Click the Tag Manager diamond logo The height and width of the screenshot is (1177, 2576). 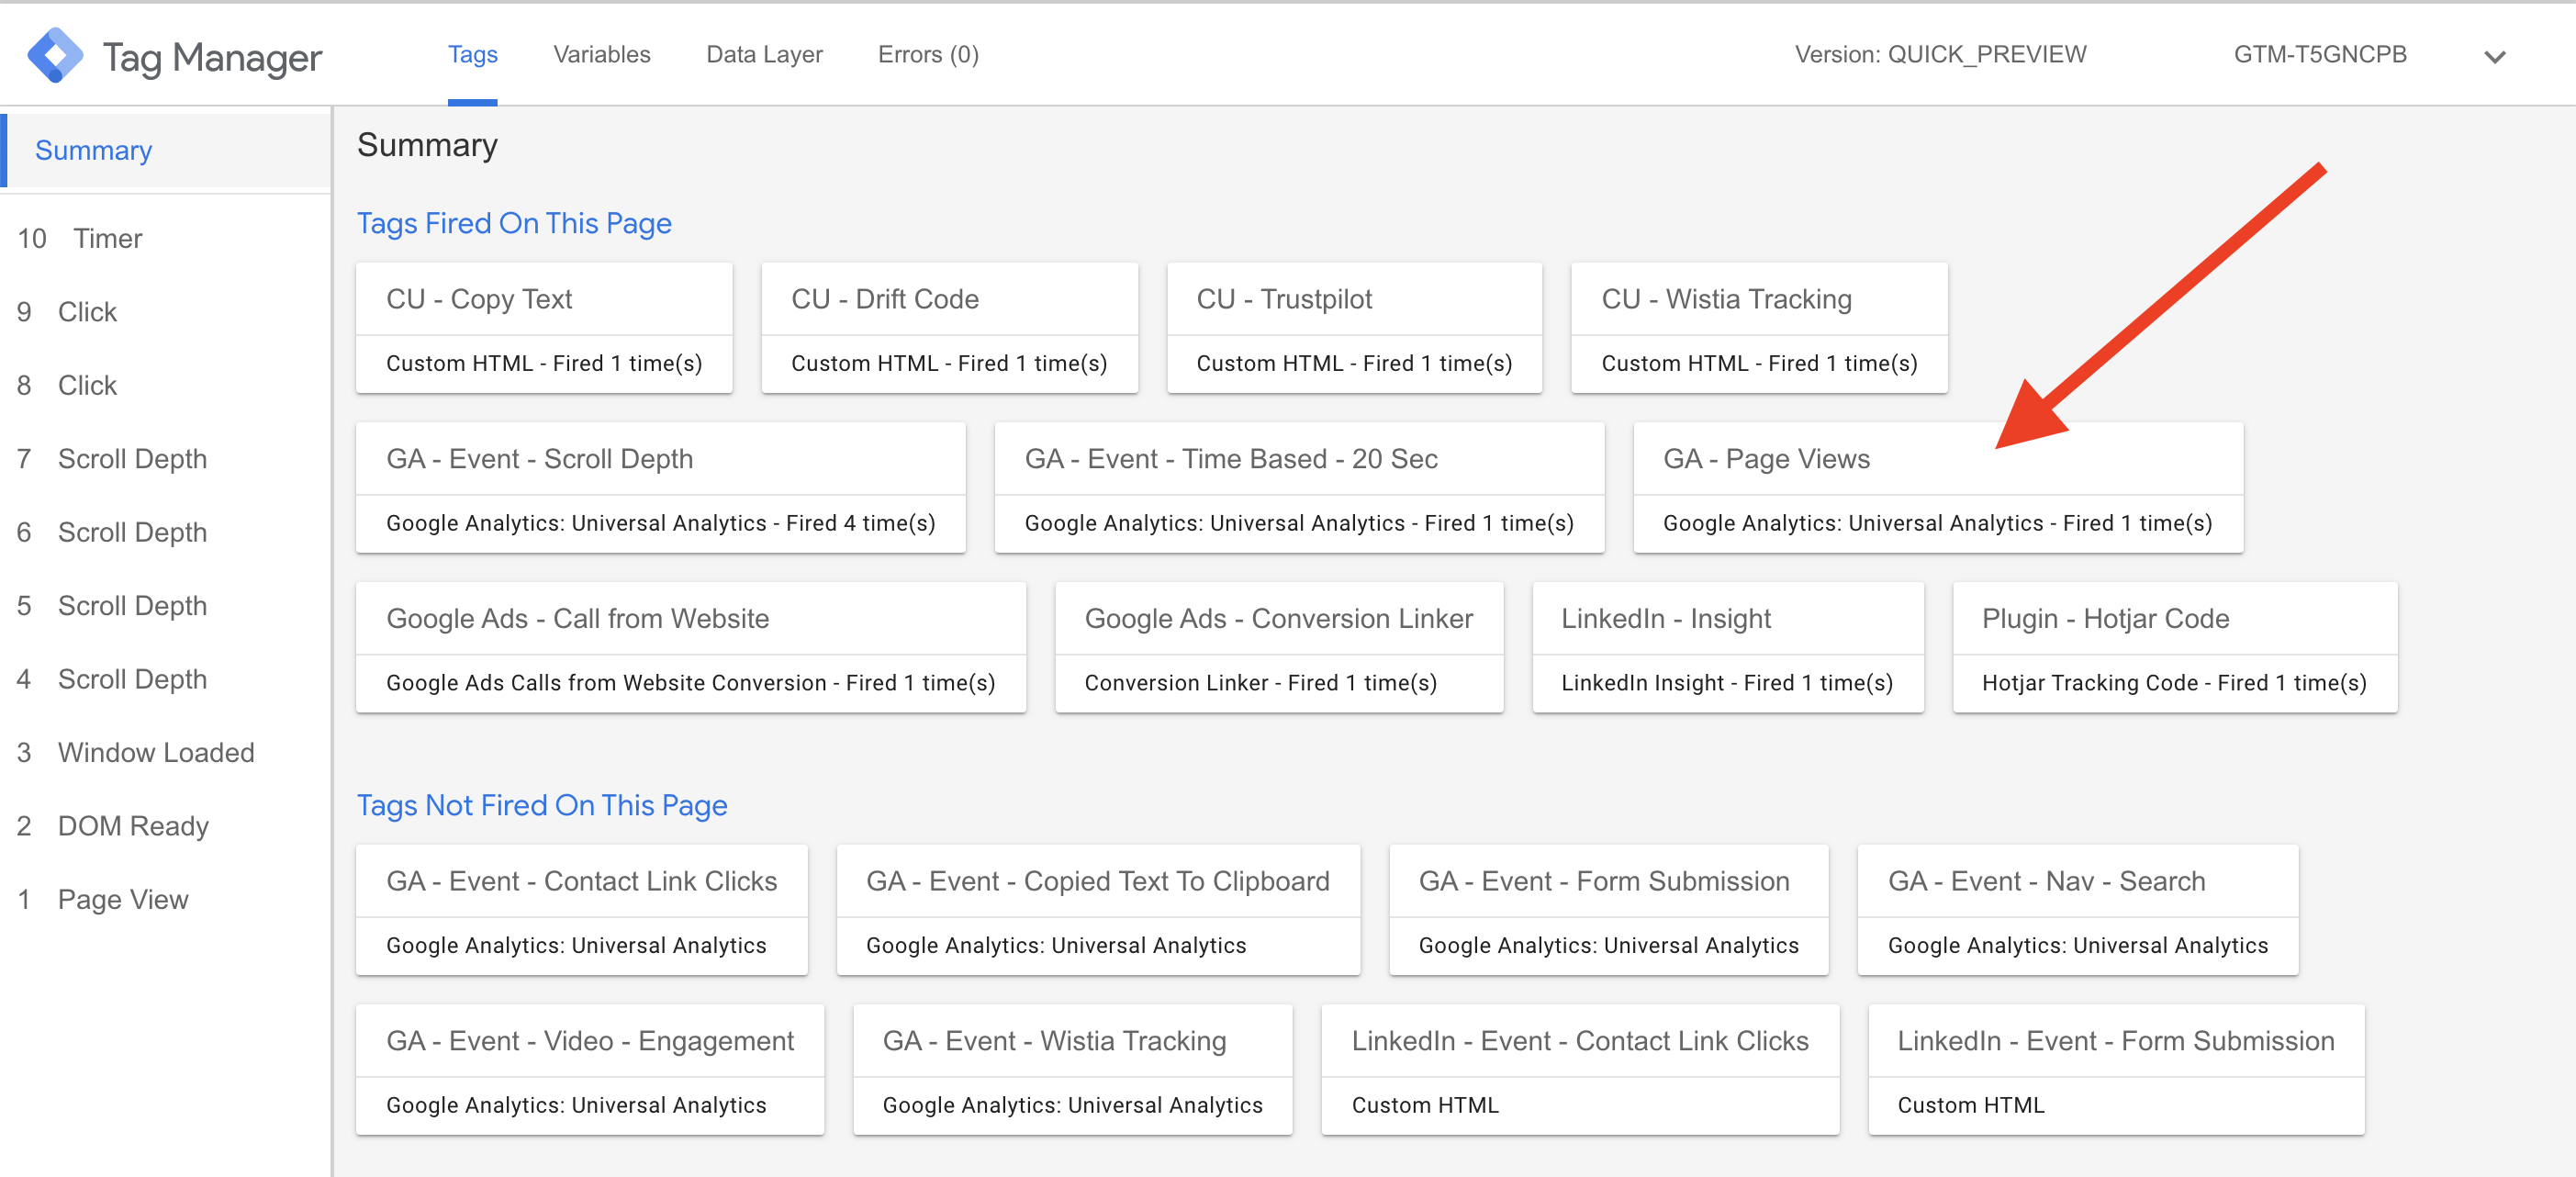tap(55, 55)
